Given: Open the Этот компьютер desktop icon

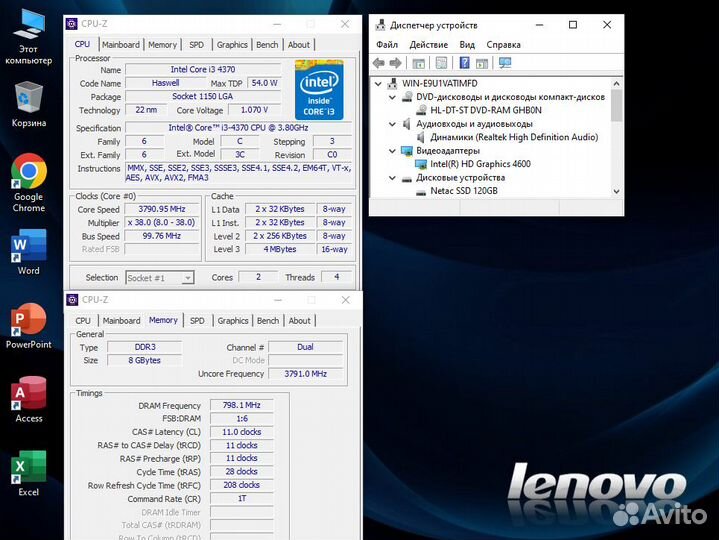Looking at the screenshot, I should tap(28, 37).
